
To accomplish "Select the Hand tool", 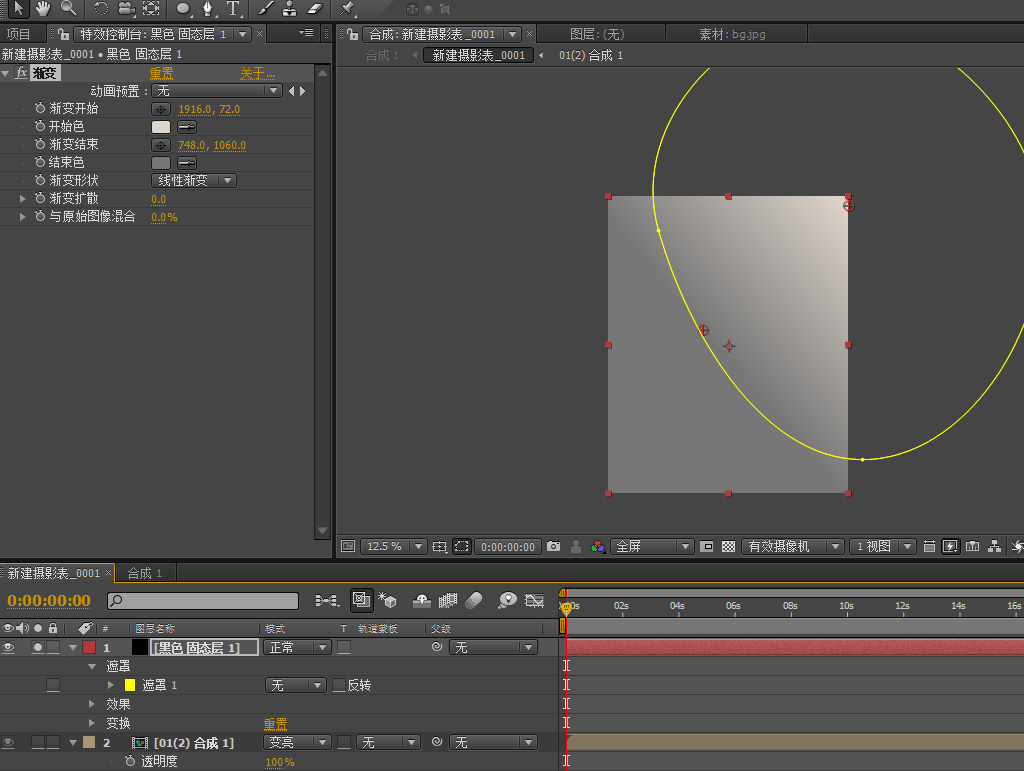I will pos(43,8).
